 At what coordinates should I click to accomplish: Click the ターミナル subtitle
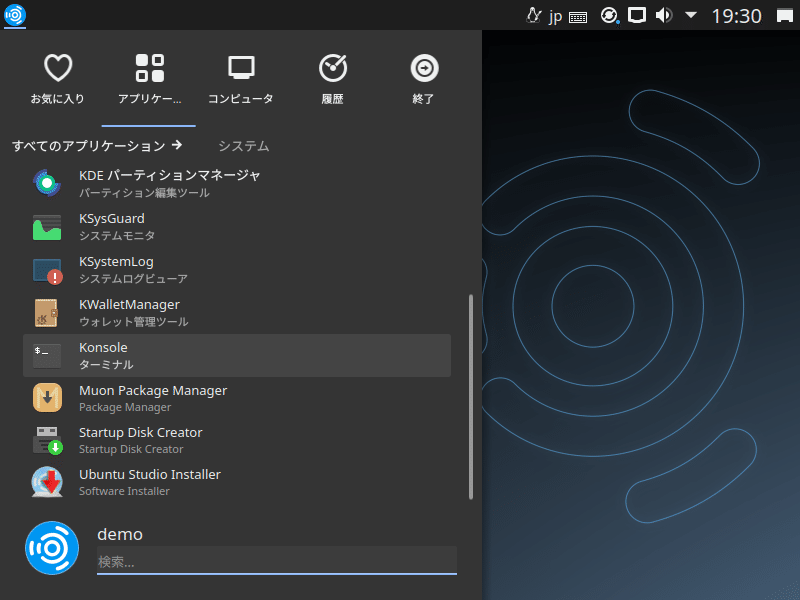[106, 364]
